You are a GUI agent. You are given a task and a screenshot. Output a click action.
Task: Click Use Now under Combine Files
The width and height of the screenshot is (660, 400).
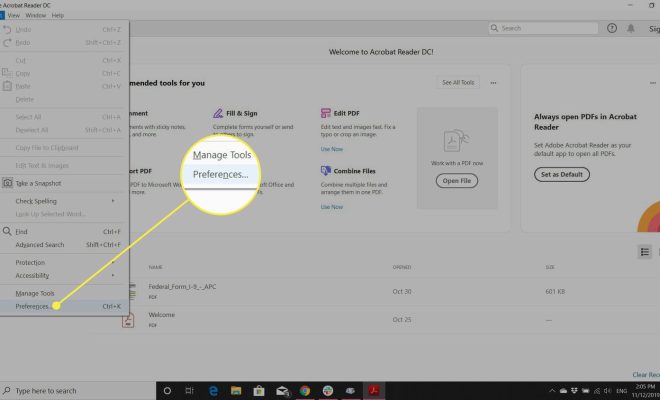[x=332, y=207]
